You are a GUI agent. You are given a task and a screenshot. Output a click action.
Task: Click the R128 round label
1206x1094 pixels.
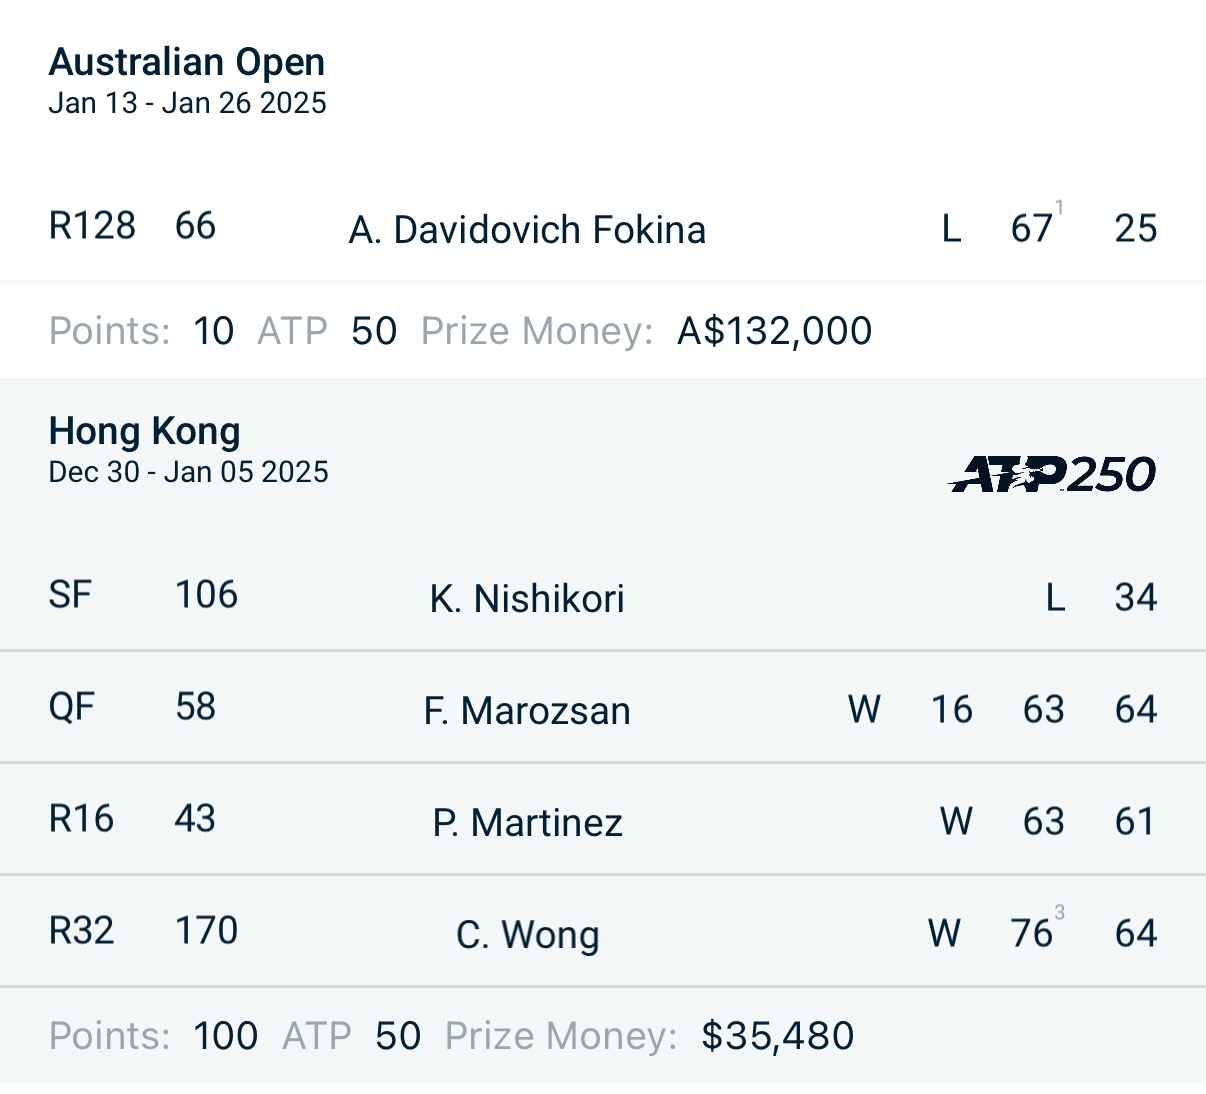(x=92, y=226)
